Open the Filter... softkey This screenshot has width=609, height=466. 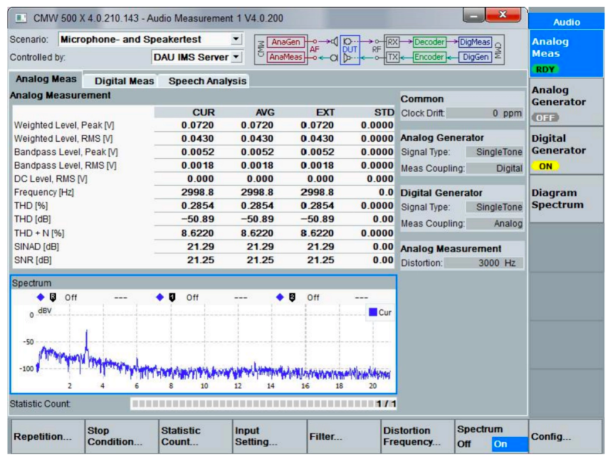pyautogui.click(x=344, y=436)
